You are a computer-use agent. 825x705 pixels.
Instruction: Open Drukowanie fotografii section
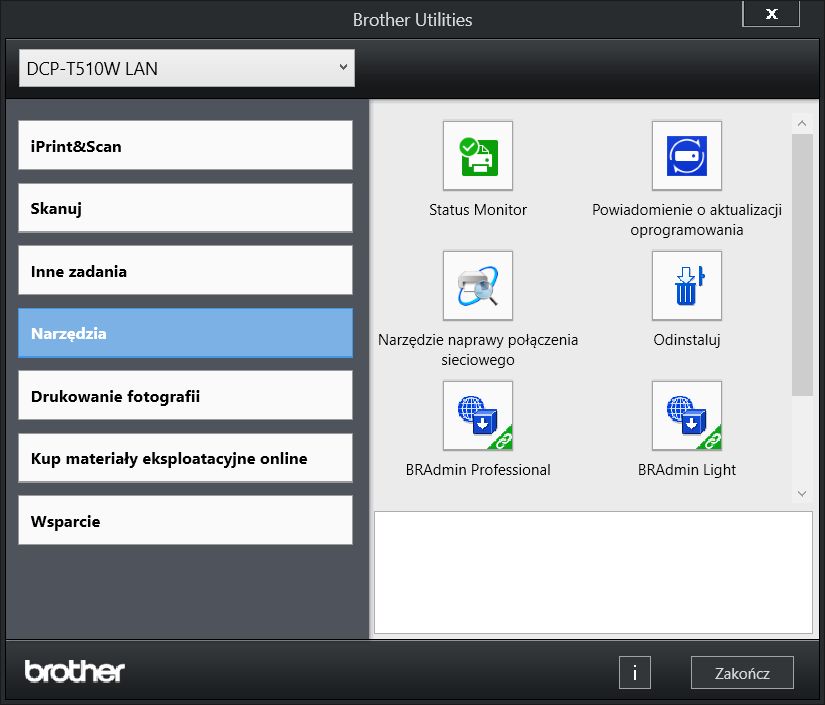coord(185,396)
